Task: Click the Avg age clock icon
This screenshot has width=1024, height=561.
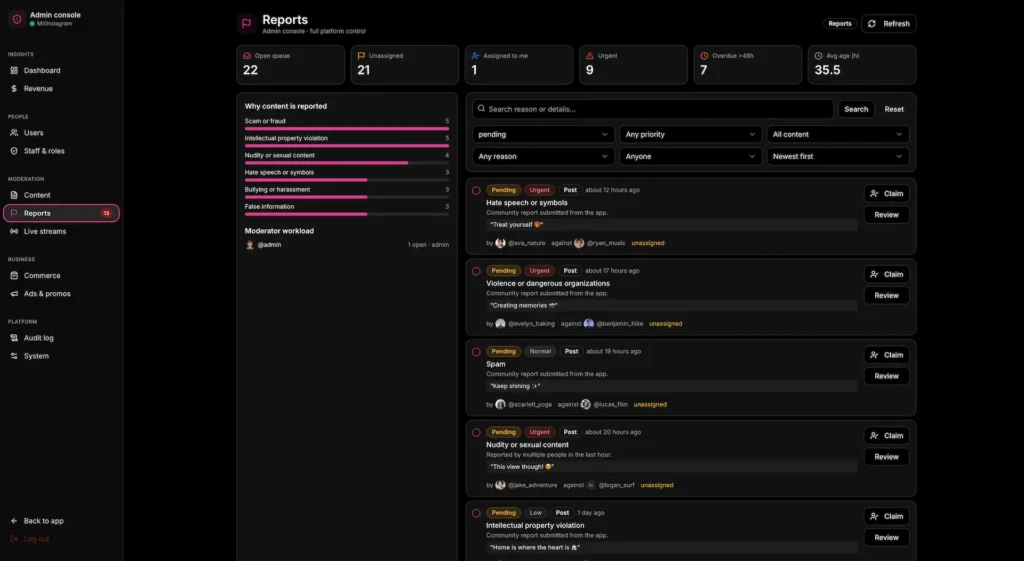Action: [818, 56]
